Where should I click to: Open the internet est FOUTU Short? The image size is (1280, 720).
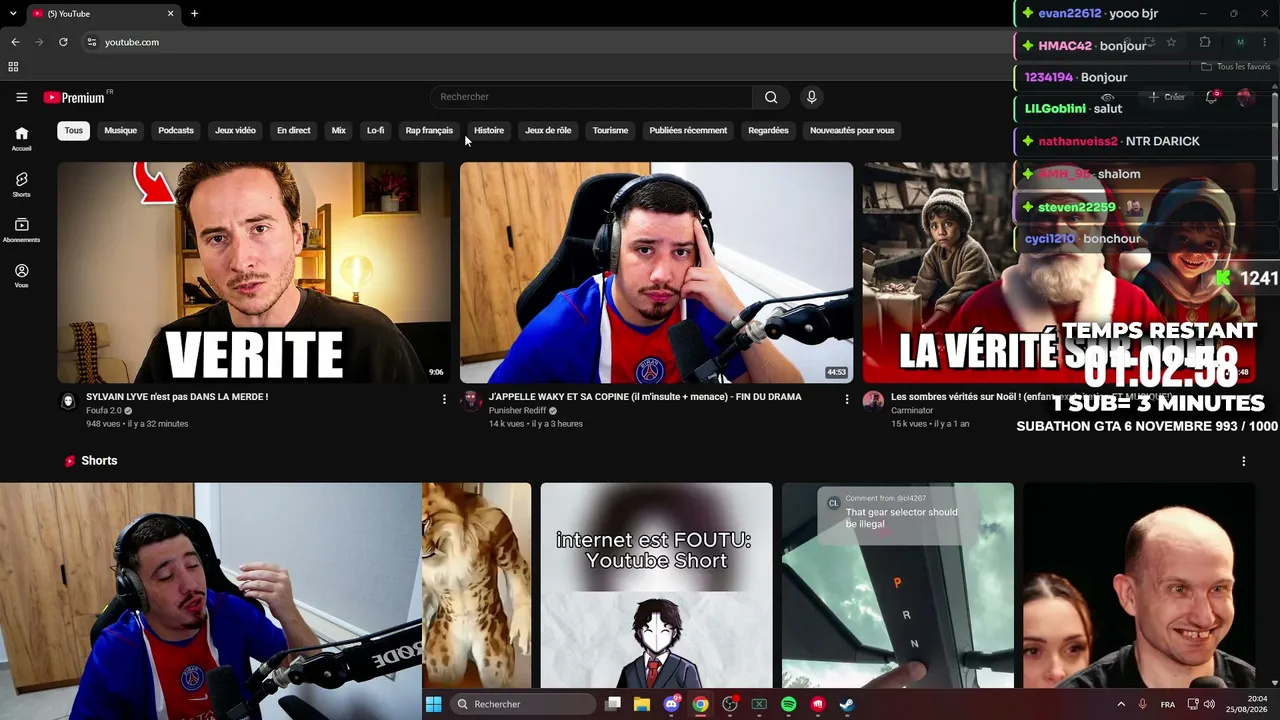[656, 586]
